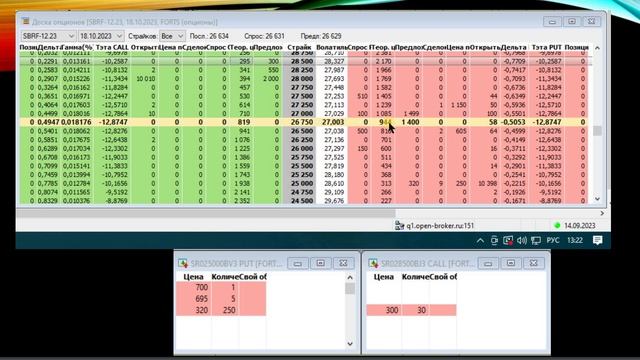Image resolution: width=640 pixels, height=360 pixels.
Task: Click the Гамма(% column header
Action: click(x=78, y=48)
